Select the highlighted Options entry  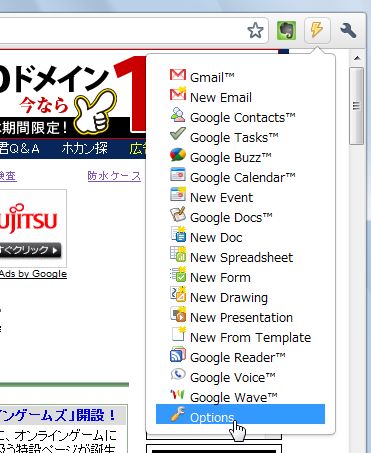tap(240, 414)
